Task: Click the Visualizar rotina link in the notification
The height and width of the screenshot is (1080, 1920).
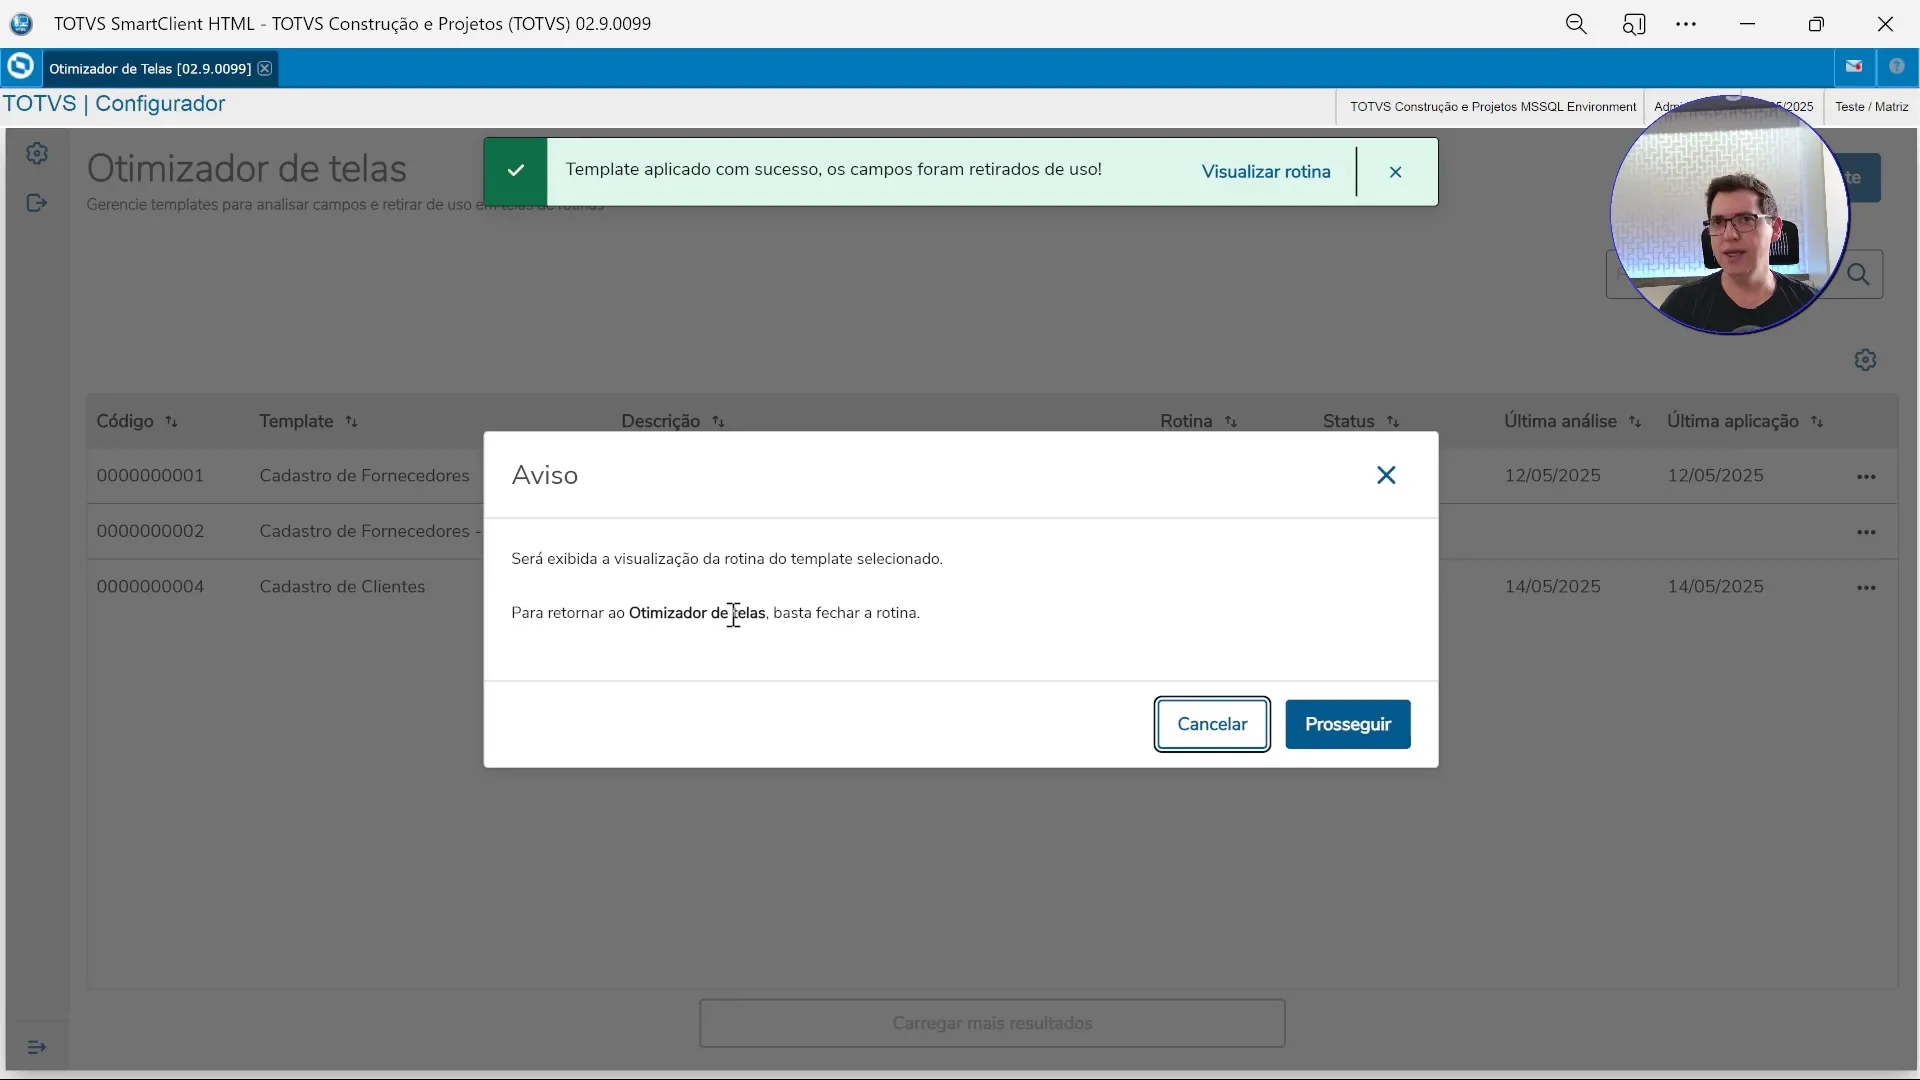Action: coord(1267,171)
